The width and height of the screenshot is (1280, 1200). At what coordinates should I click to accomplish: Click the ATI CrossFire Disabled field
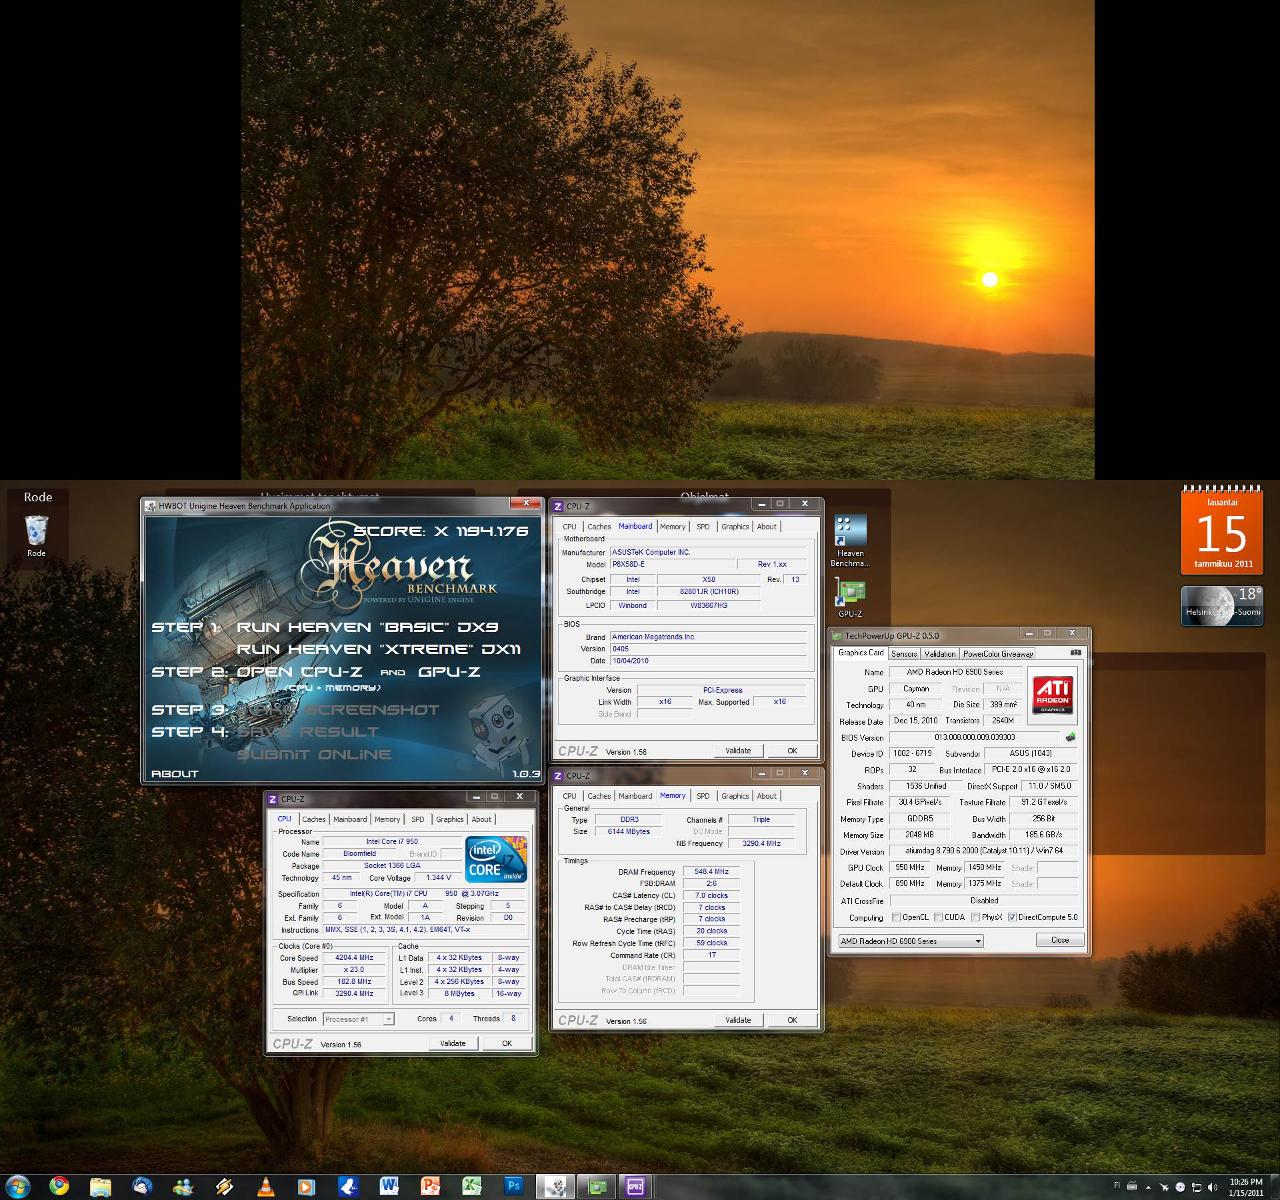pyautogui.click(x=984, y=900)
